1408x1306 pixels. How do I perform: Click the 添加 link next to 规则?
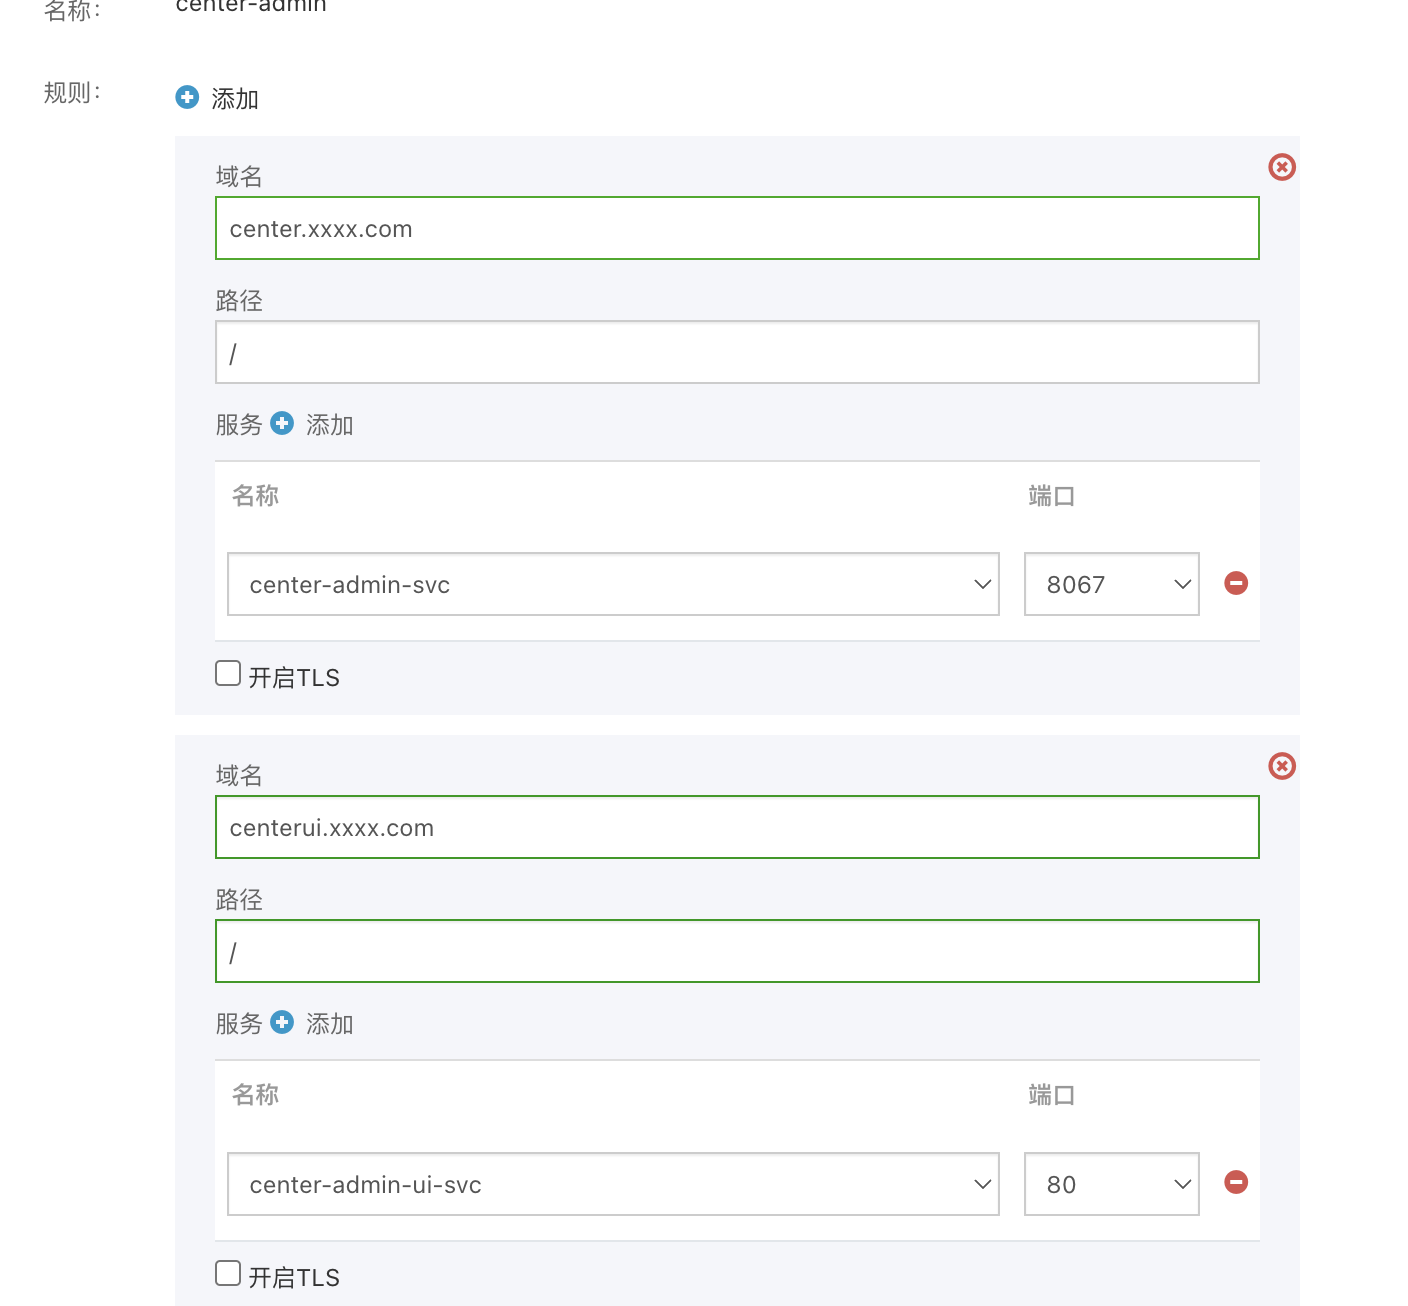click(x=235, y=99)
